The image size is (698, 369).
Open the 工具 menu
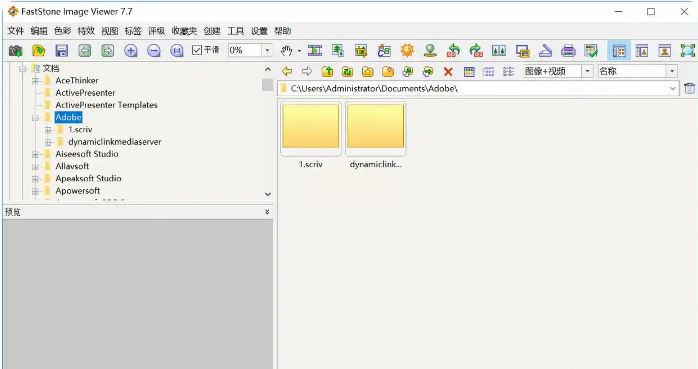coord(235,31)
